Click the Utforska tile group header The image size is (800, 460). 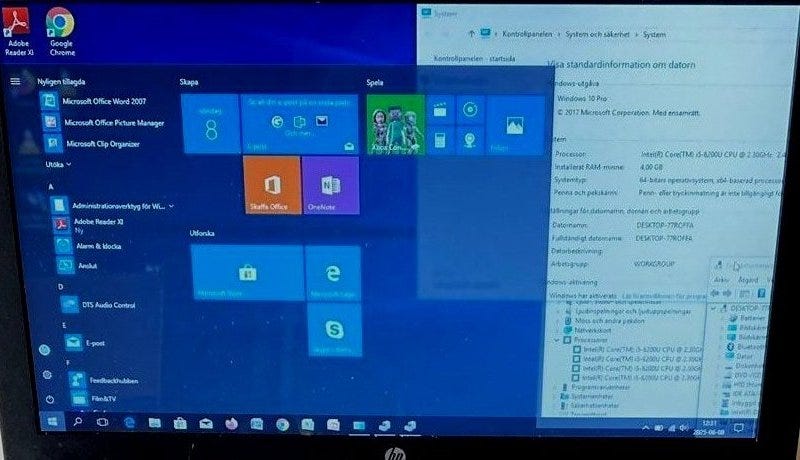click(x=202, y=233)
